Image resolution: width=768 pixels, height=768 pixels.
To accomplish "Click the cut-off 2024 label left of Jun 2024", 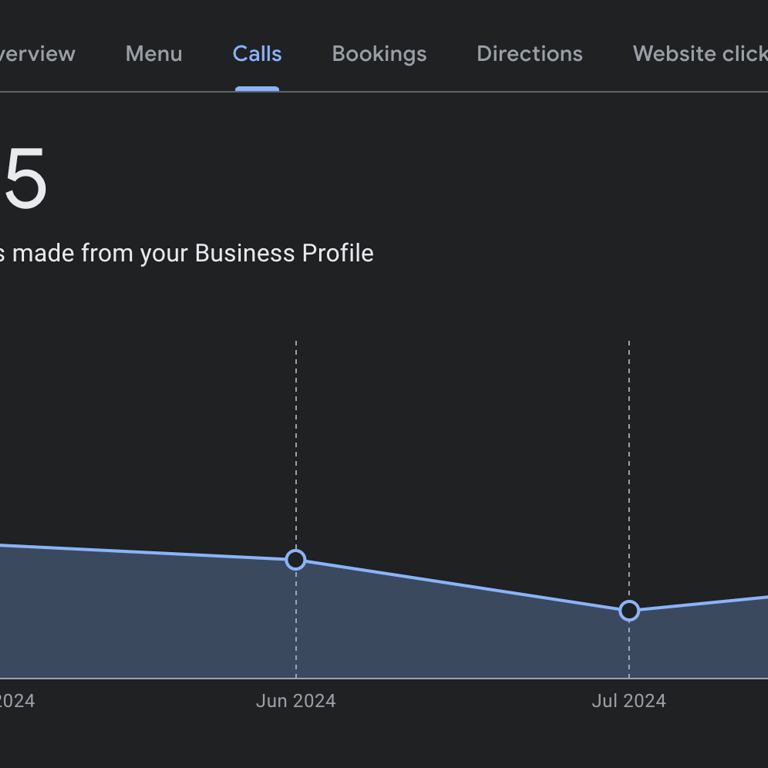I will pos(16,701).
